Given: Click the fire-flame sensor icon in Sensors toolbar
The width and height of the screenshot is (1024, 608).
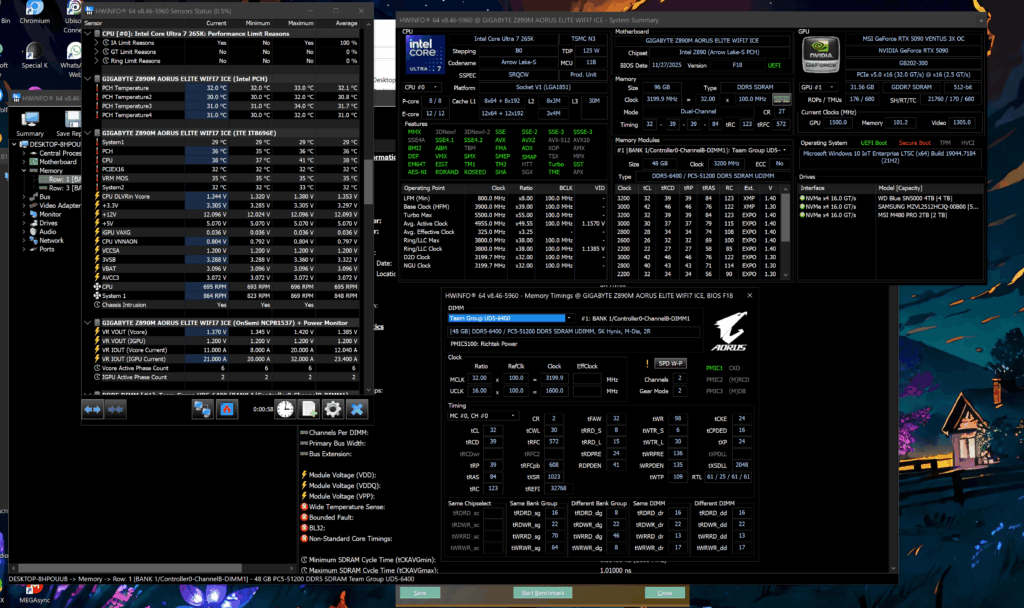Looking at the screenshot, I should click(x=227, y=409).
